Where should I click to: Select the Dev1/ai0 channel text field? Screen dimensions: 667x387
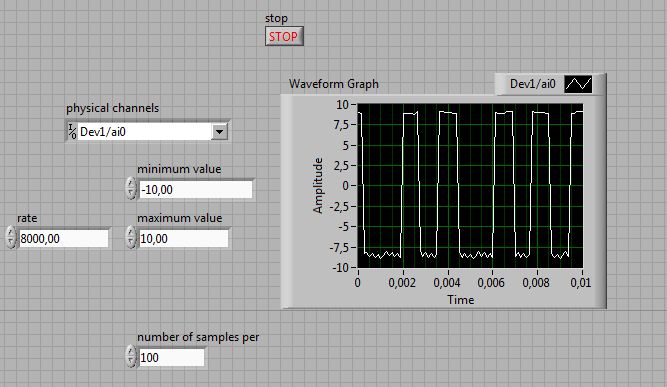coord(145,132)
